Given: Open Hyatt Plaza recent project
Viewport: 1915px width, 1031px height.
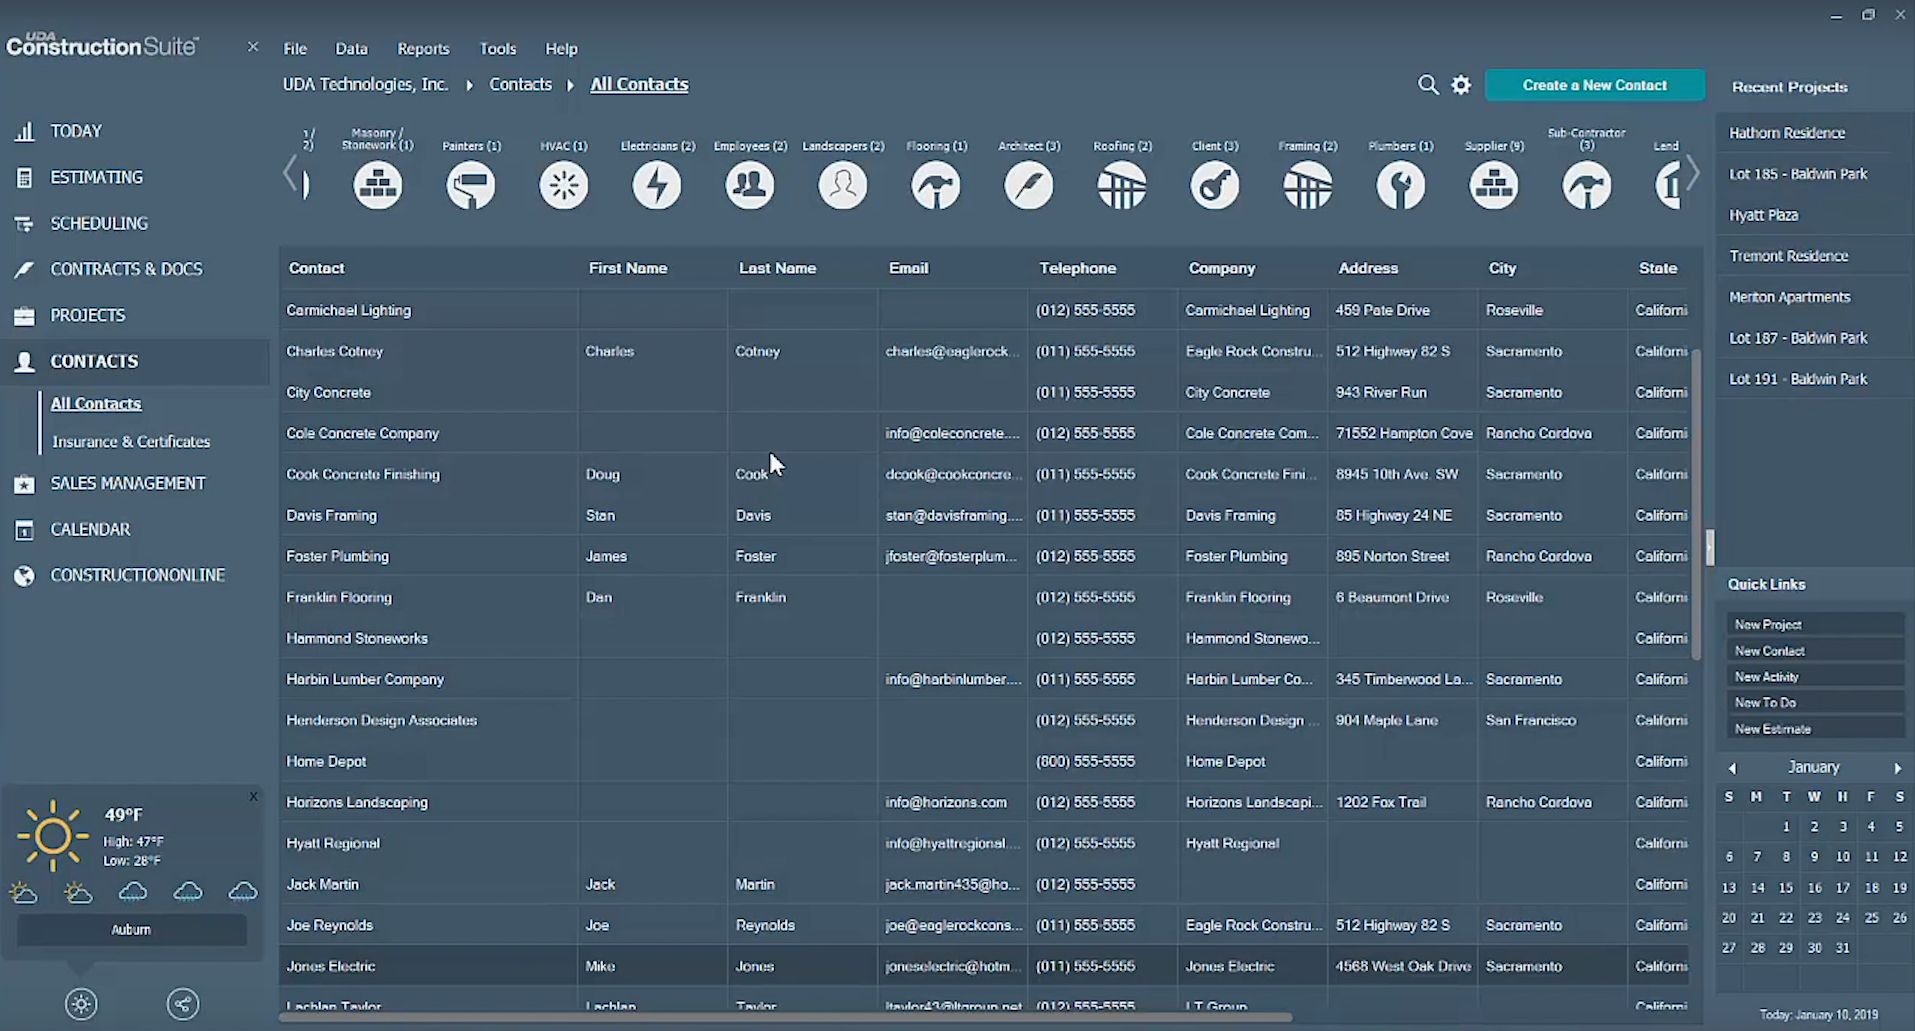Looking at the screenshot, I should [1763, 215].
